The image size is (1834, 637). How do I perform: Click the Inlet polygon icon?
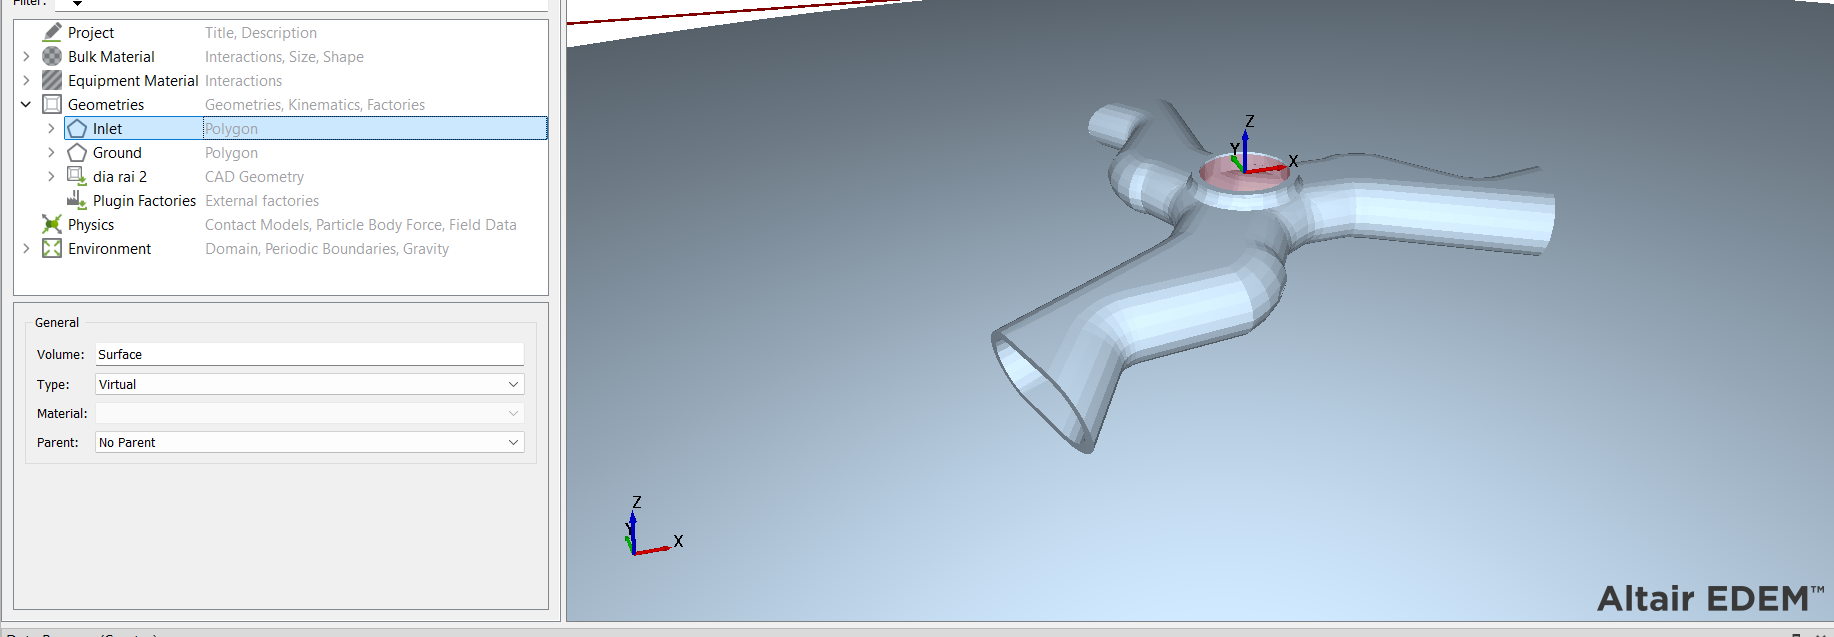coord(77,128)
